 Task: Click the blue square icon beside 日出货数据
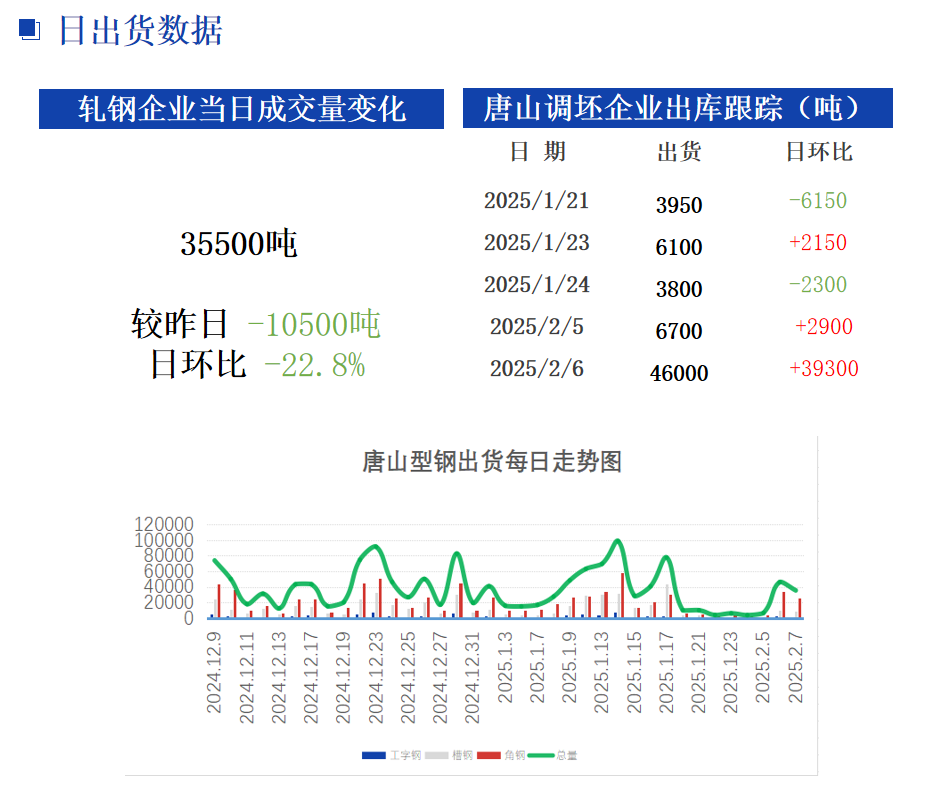click(30, 30)
